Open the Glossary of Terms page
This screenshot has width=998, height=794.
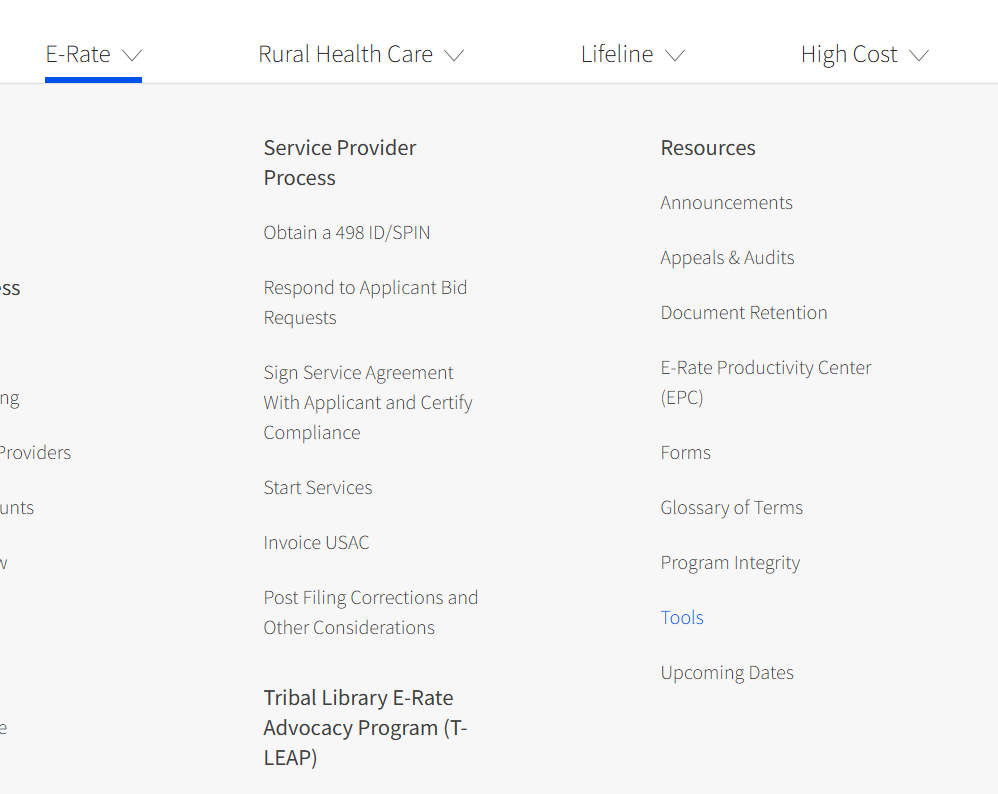pos(731,507)
